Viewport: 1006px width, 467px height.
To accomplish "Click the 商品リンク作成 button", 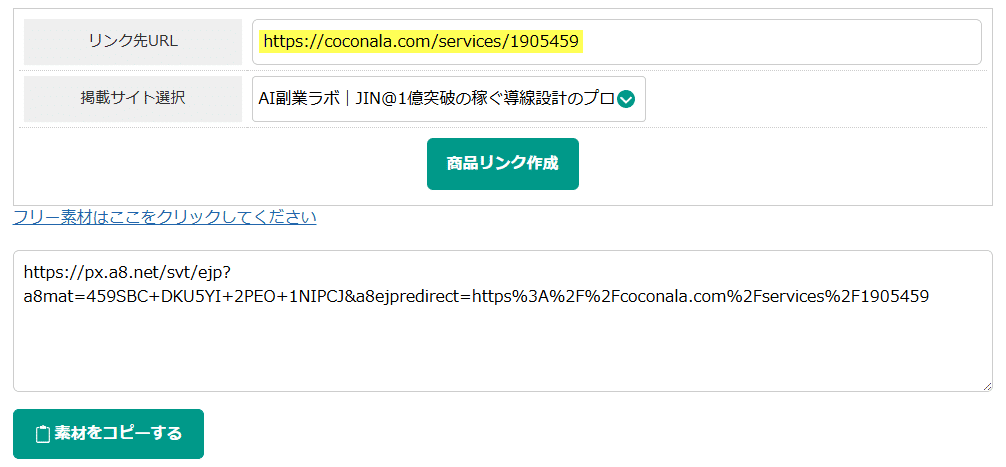I will pyautogui.click(x=502, y=164).
